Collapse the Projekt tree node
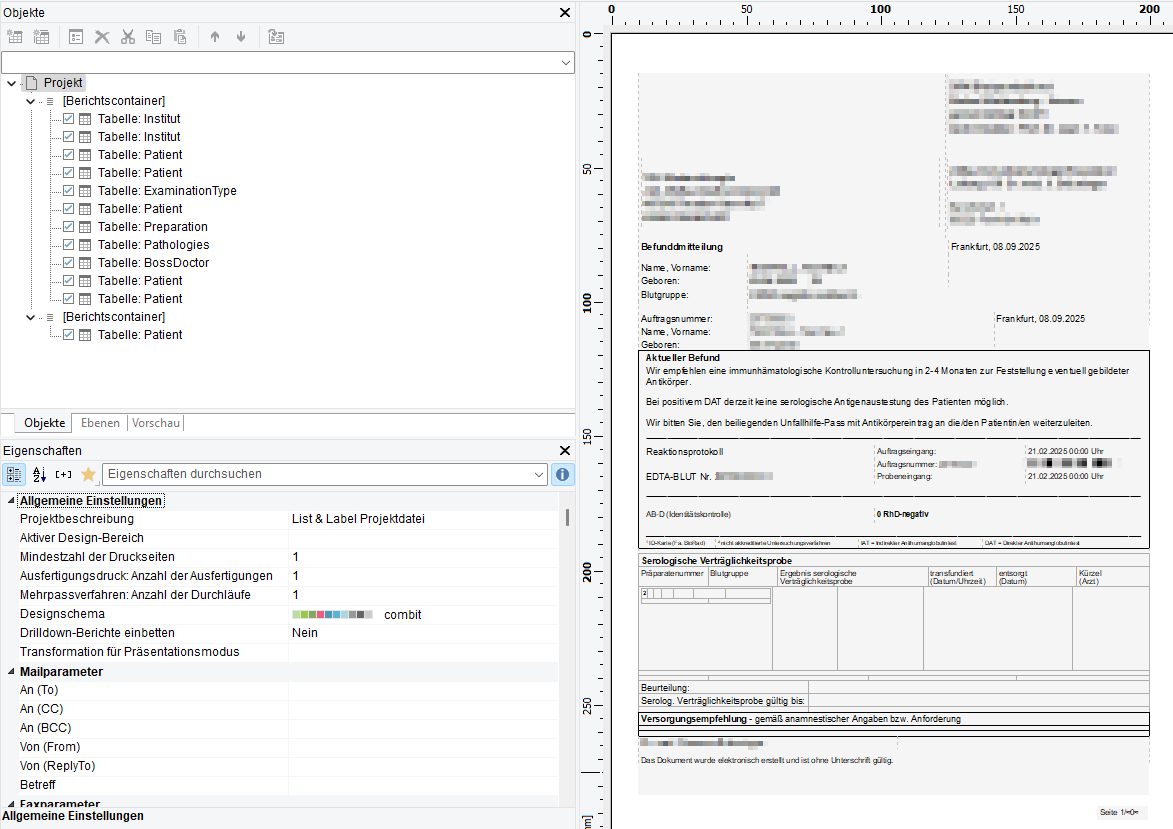The image size is (1173, 829). [11, 83]
